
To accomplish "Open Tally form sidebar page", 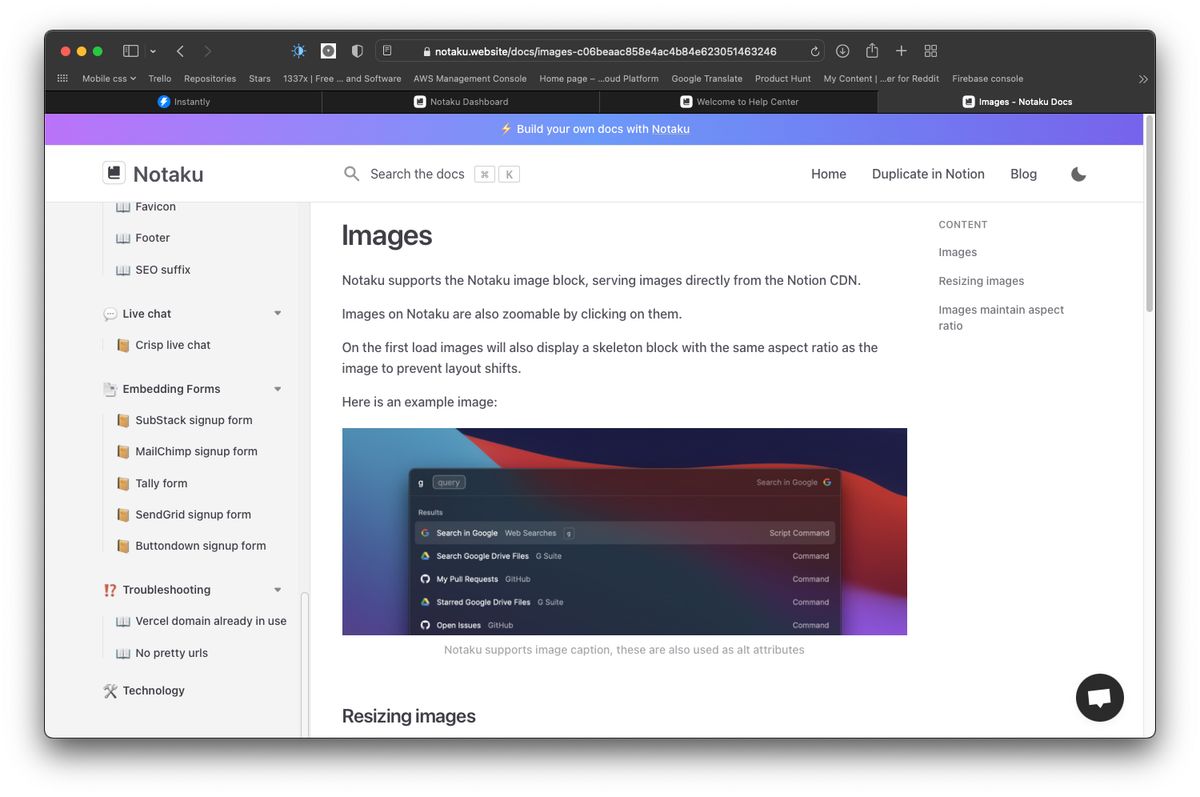I will click(161, 483).
